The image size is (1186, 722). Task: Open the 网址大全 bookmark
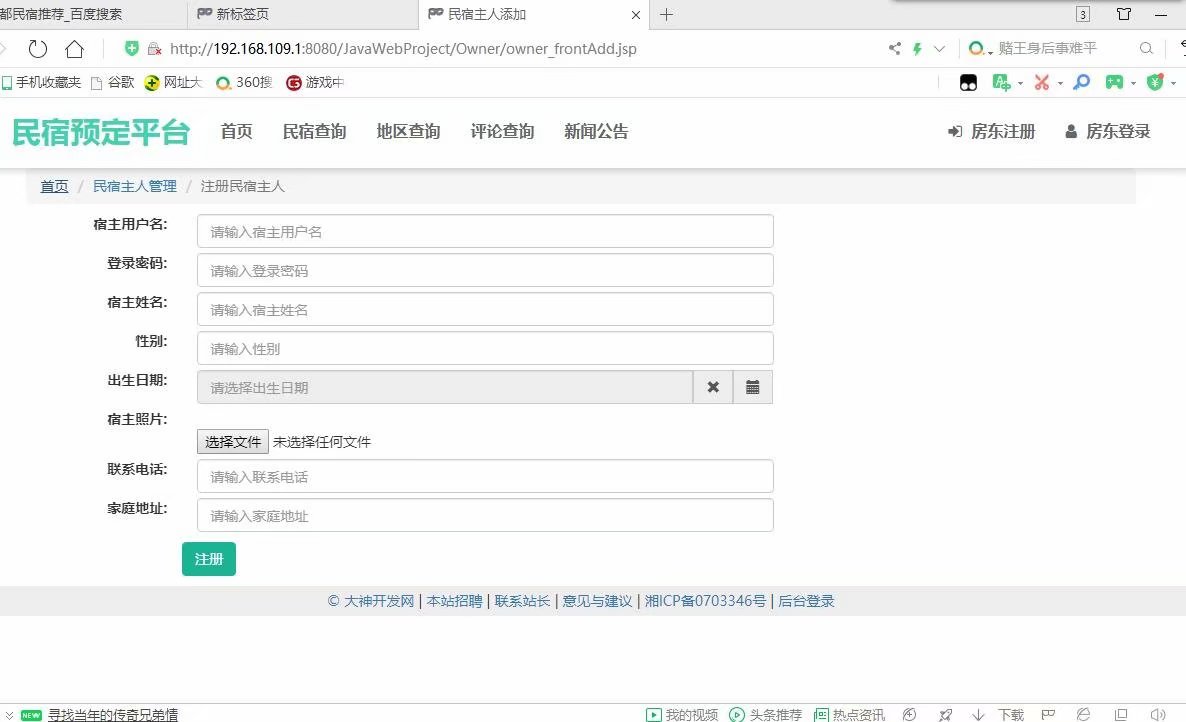pyautogui.click(x=173, y=82)
